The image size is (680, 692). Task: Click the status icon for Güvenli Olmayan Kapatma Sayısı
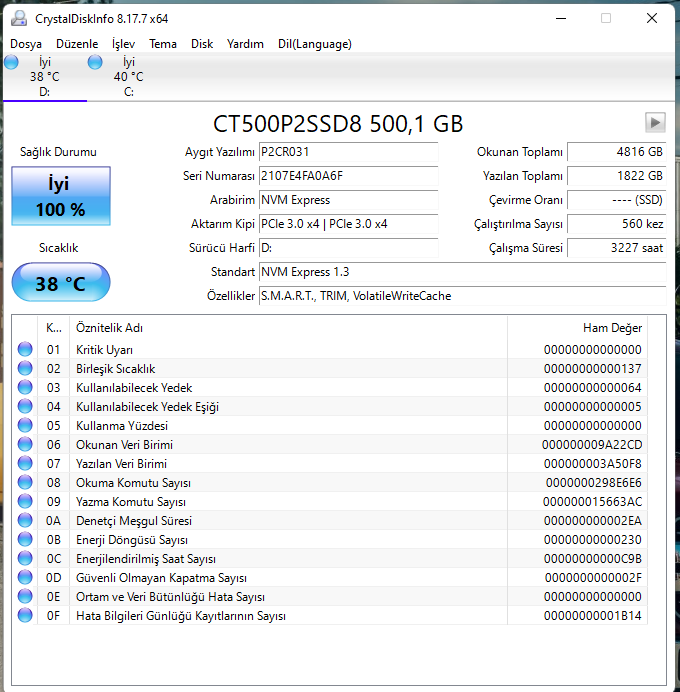[x=25, y=577]
